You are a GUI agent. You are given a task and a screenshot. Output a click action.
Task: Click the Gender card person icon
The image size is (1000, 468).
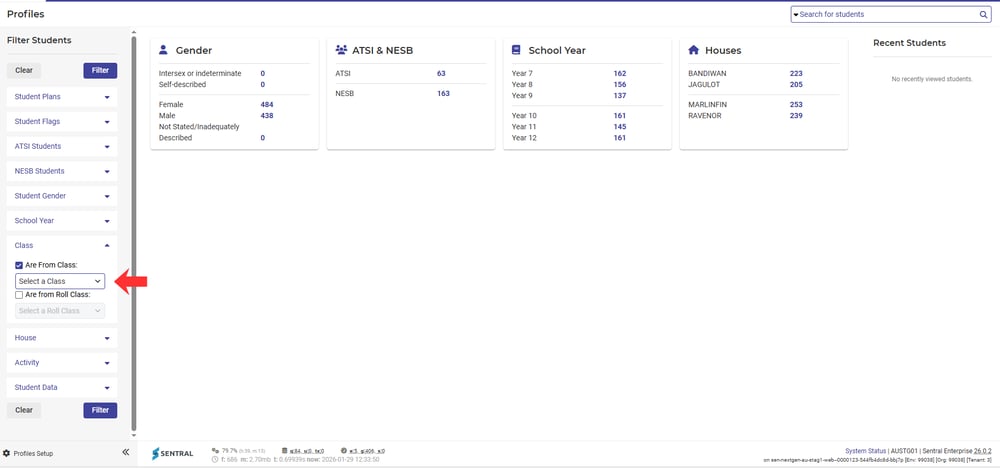pyautogui.click(x=164, y=50)
